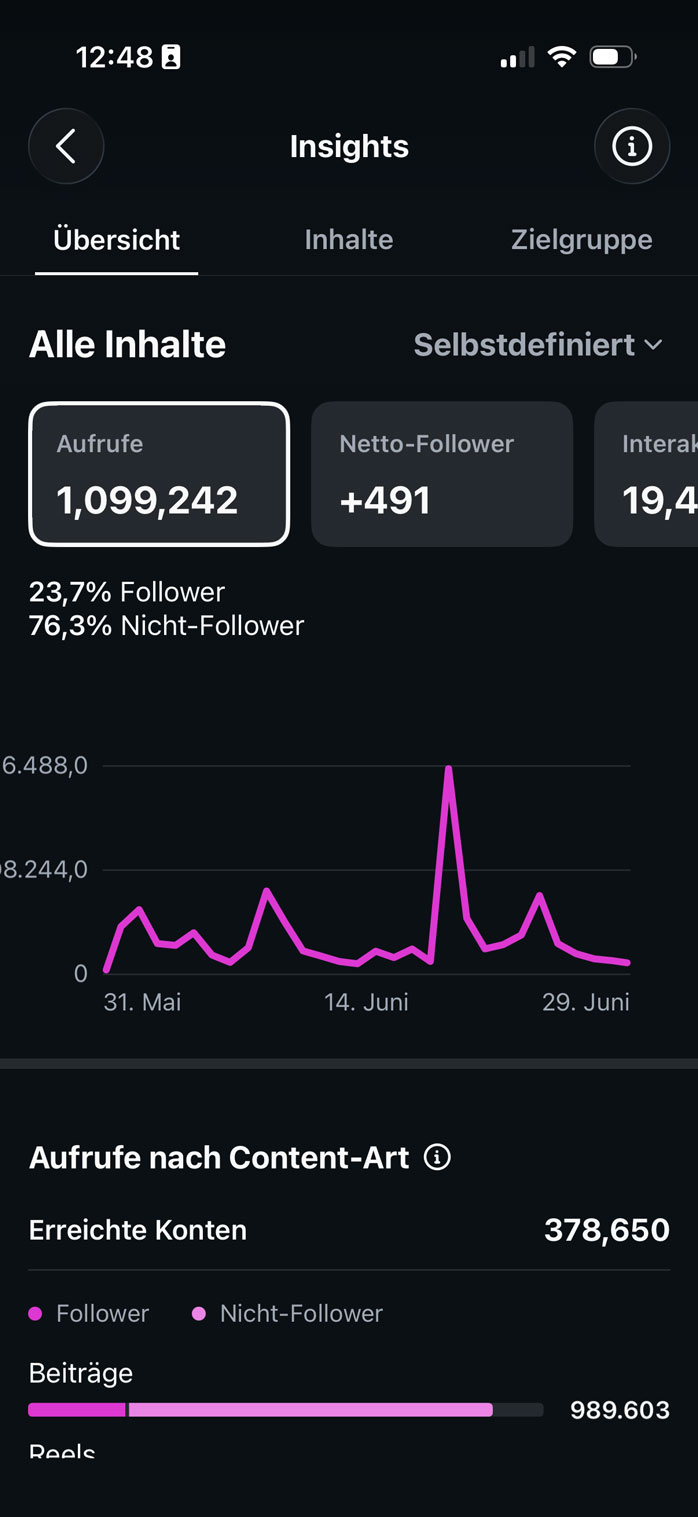Tap the Follower legend dot
Viewport: 698px width, 1517px height.
(35, 1313)
